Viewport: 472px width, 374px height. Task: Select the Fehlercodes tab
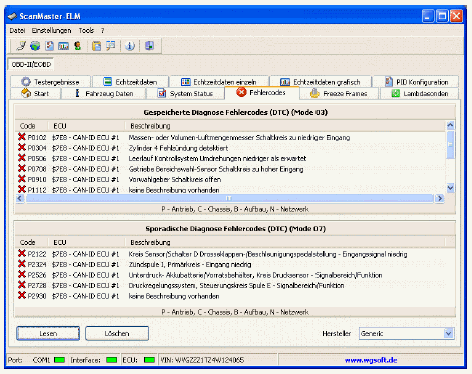(x=262, y=93)
